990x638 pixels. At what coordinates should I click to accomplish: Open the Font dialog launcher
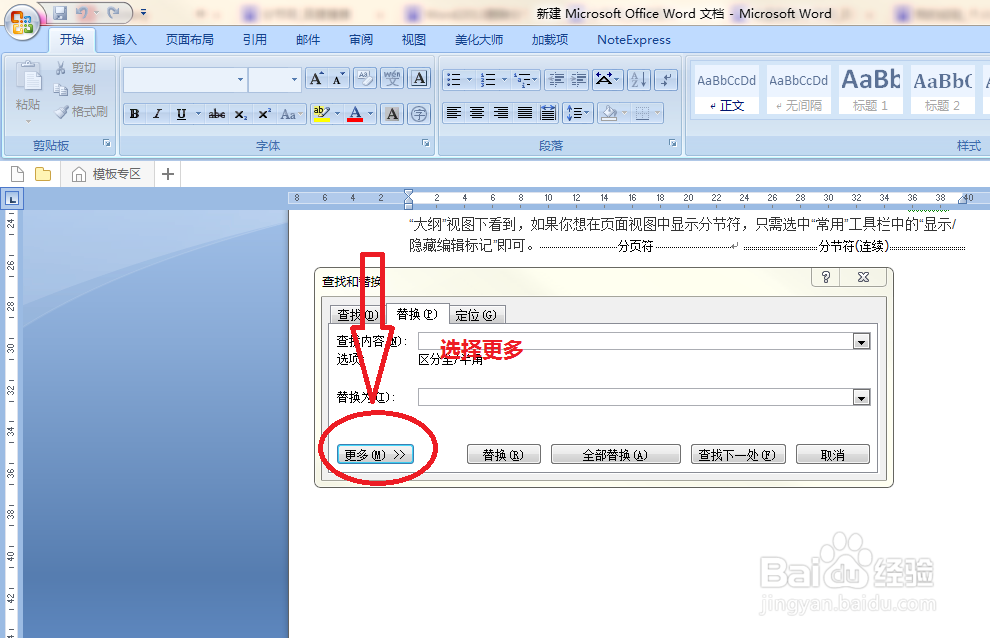426,144
